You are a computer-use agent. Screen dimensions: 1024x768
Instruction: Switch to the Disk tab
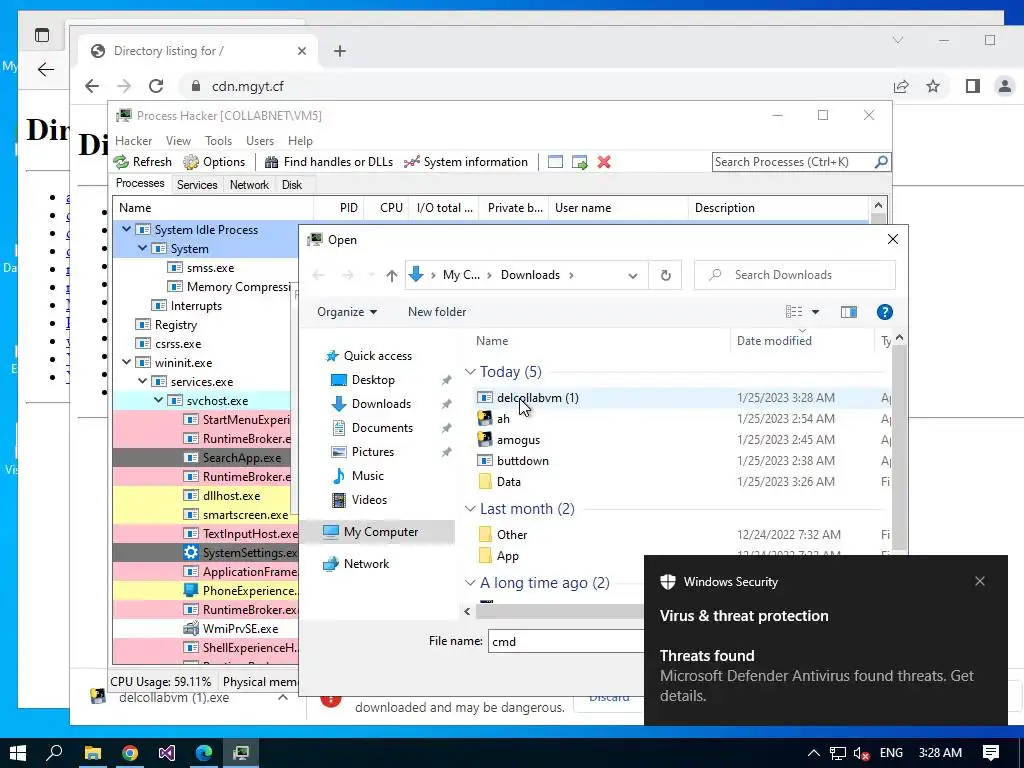pos(292,185)
